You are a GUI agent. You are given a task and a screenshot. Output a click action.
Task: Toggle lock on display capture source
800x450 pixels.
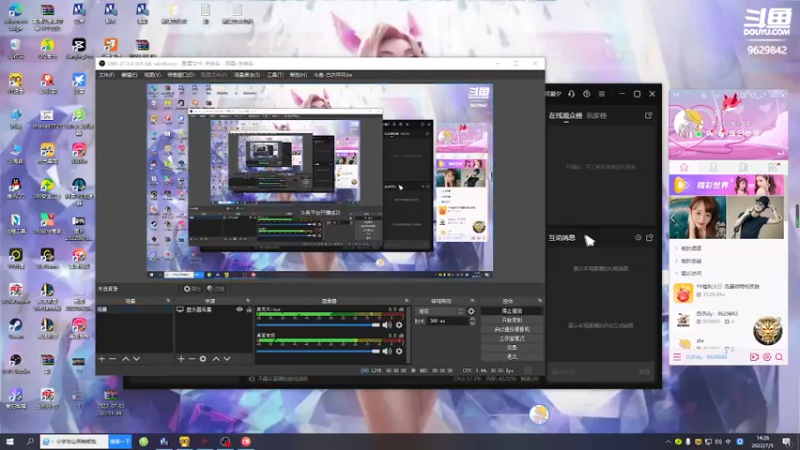(x=249, y=309)
